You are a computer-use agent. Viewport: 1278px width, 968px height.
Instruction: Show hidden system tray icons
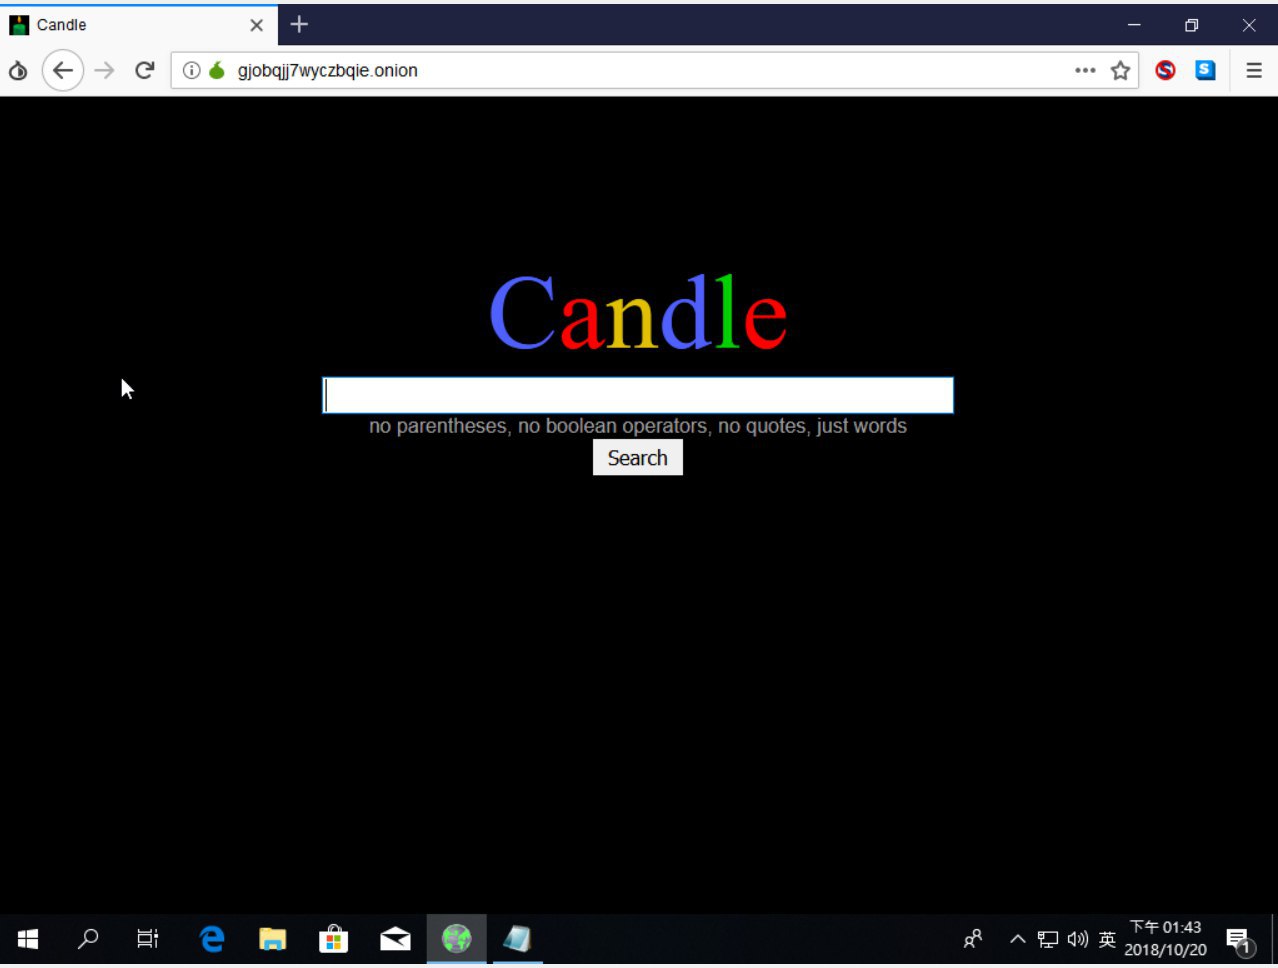[x=1018, y=939]
